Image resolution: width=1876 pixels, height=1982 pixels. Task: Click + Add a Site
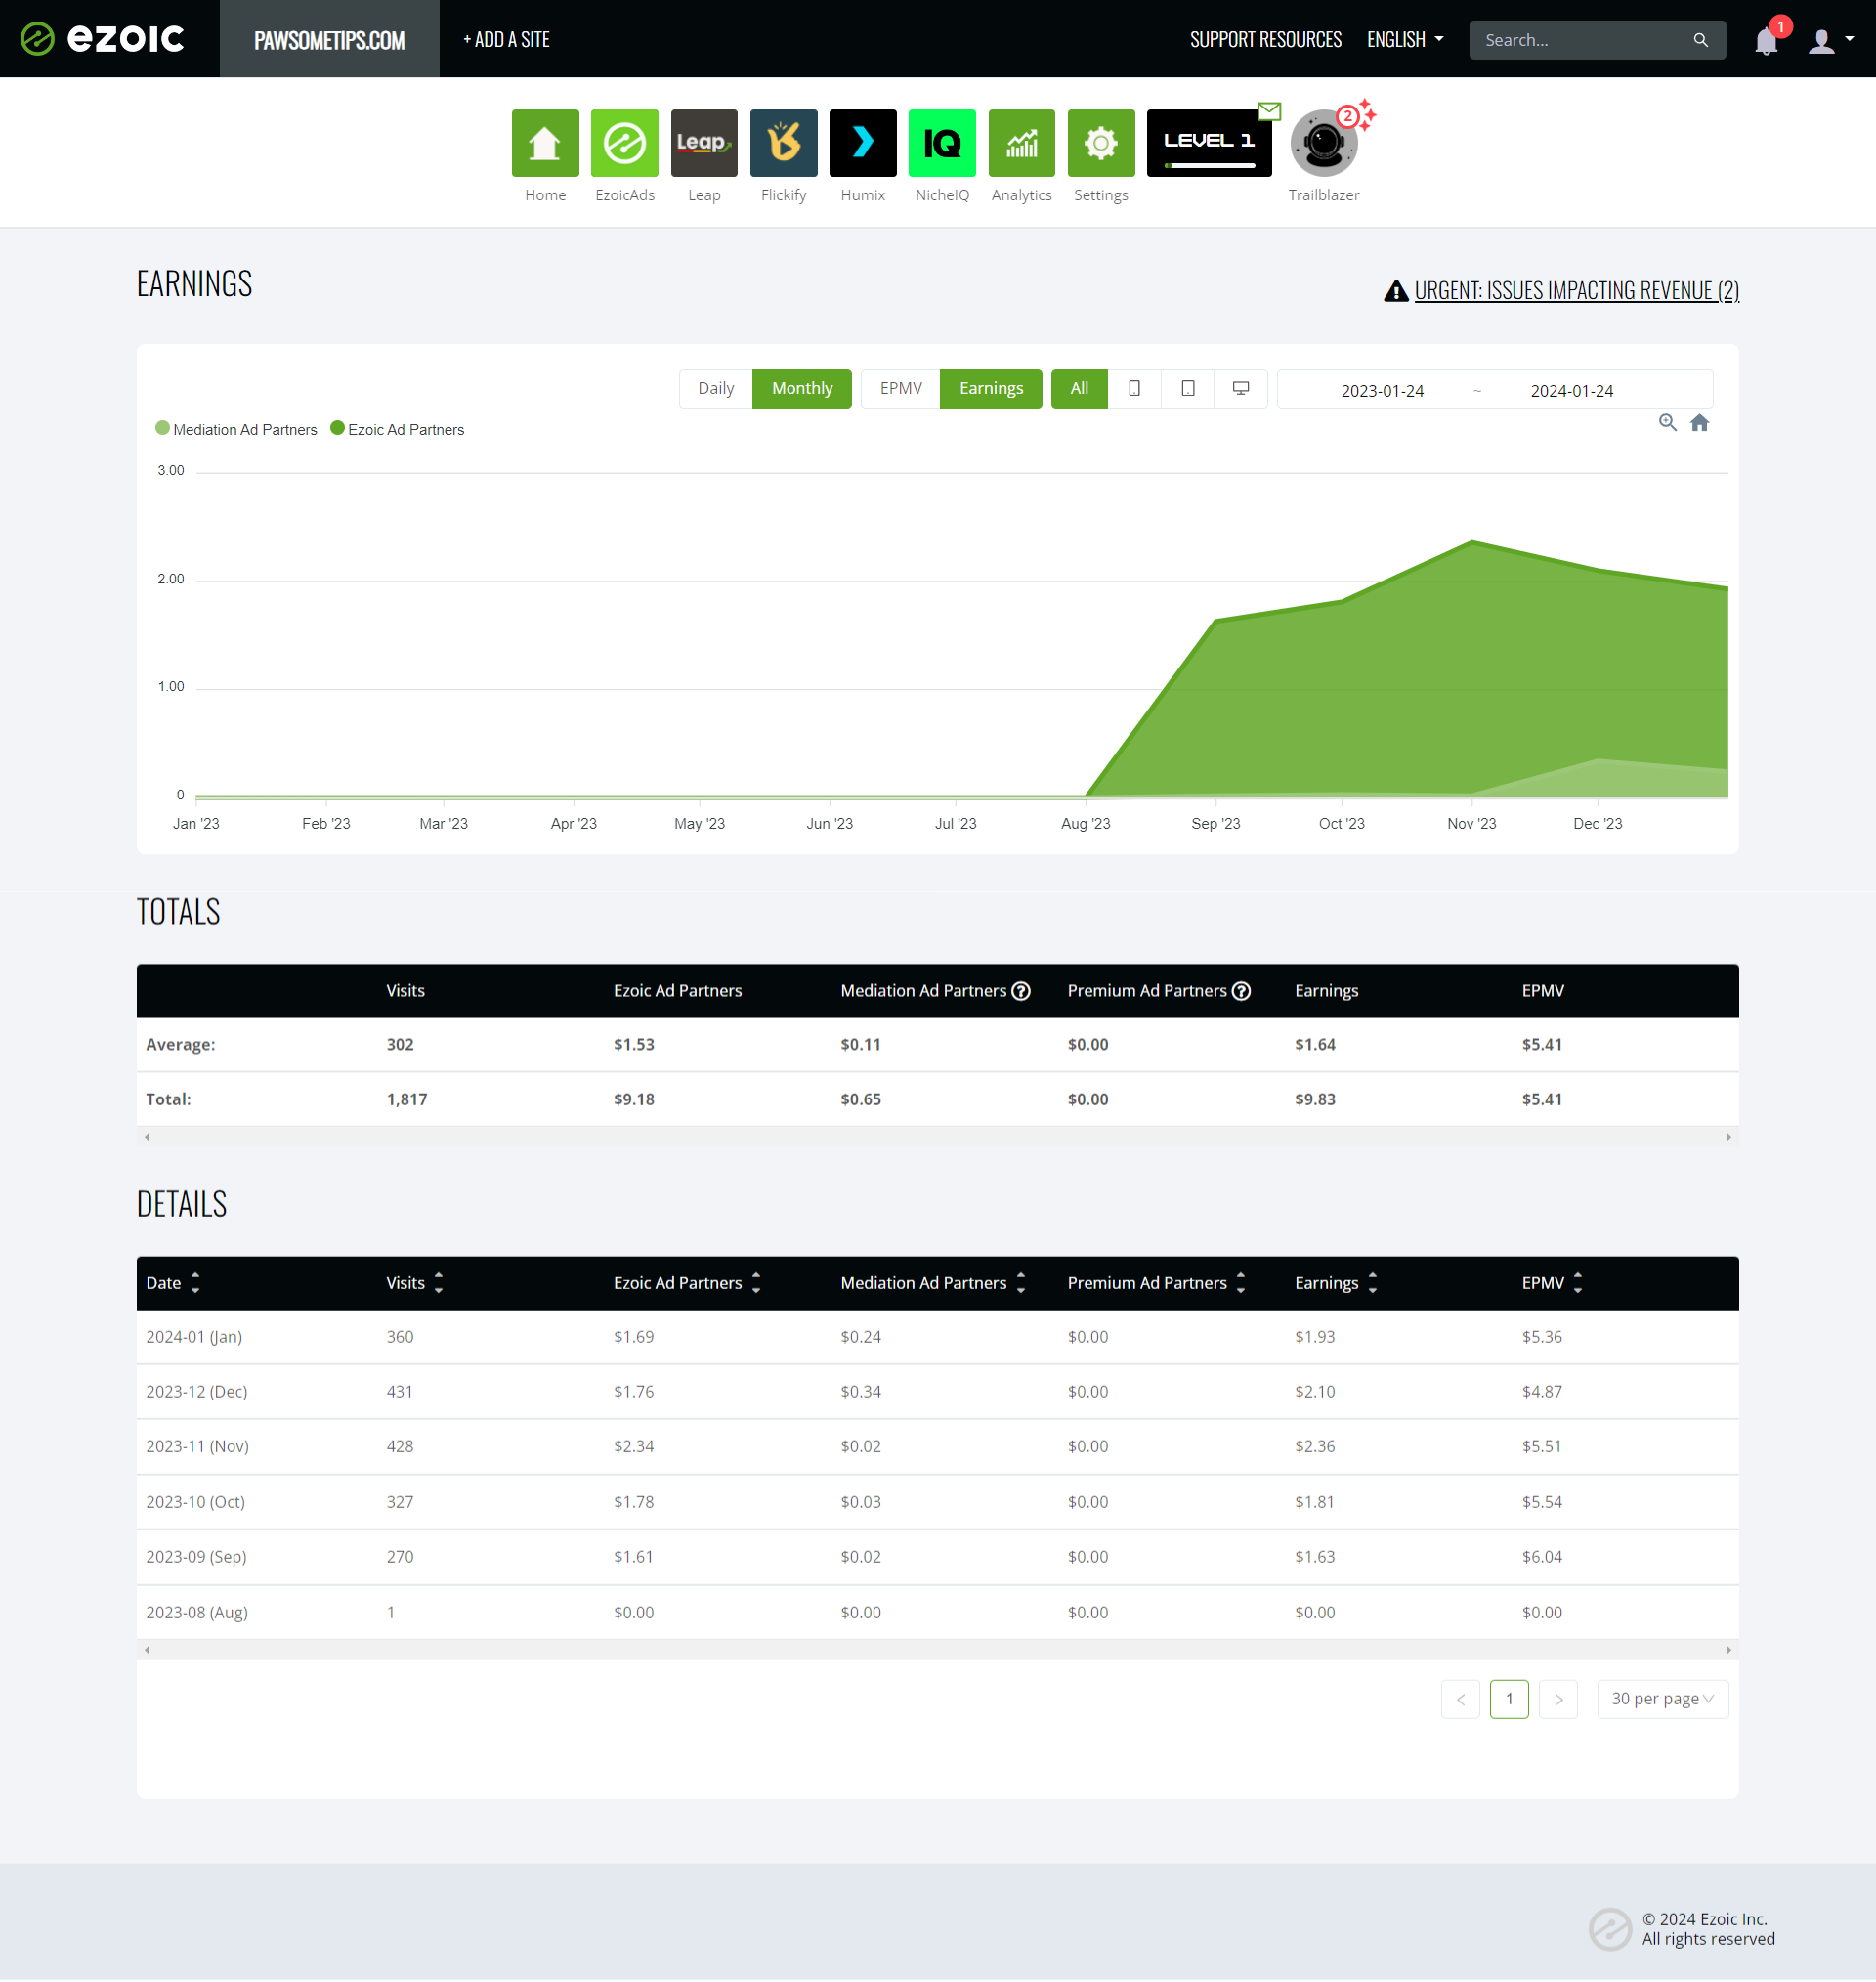(x=506, y=40)
